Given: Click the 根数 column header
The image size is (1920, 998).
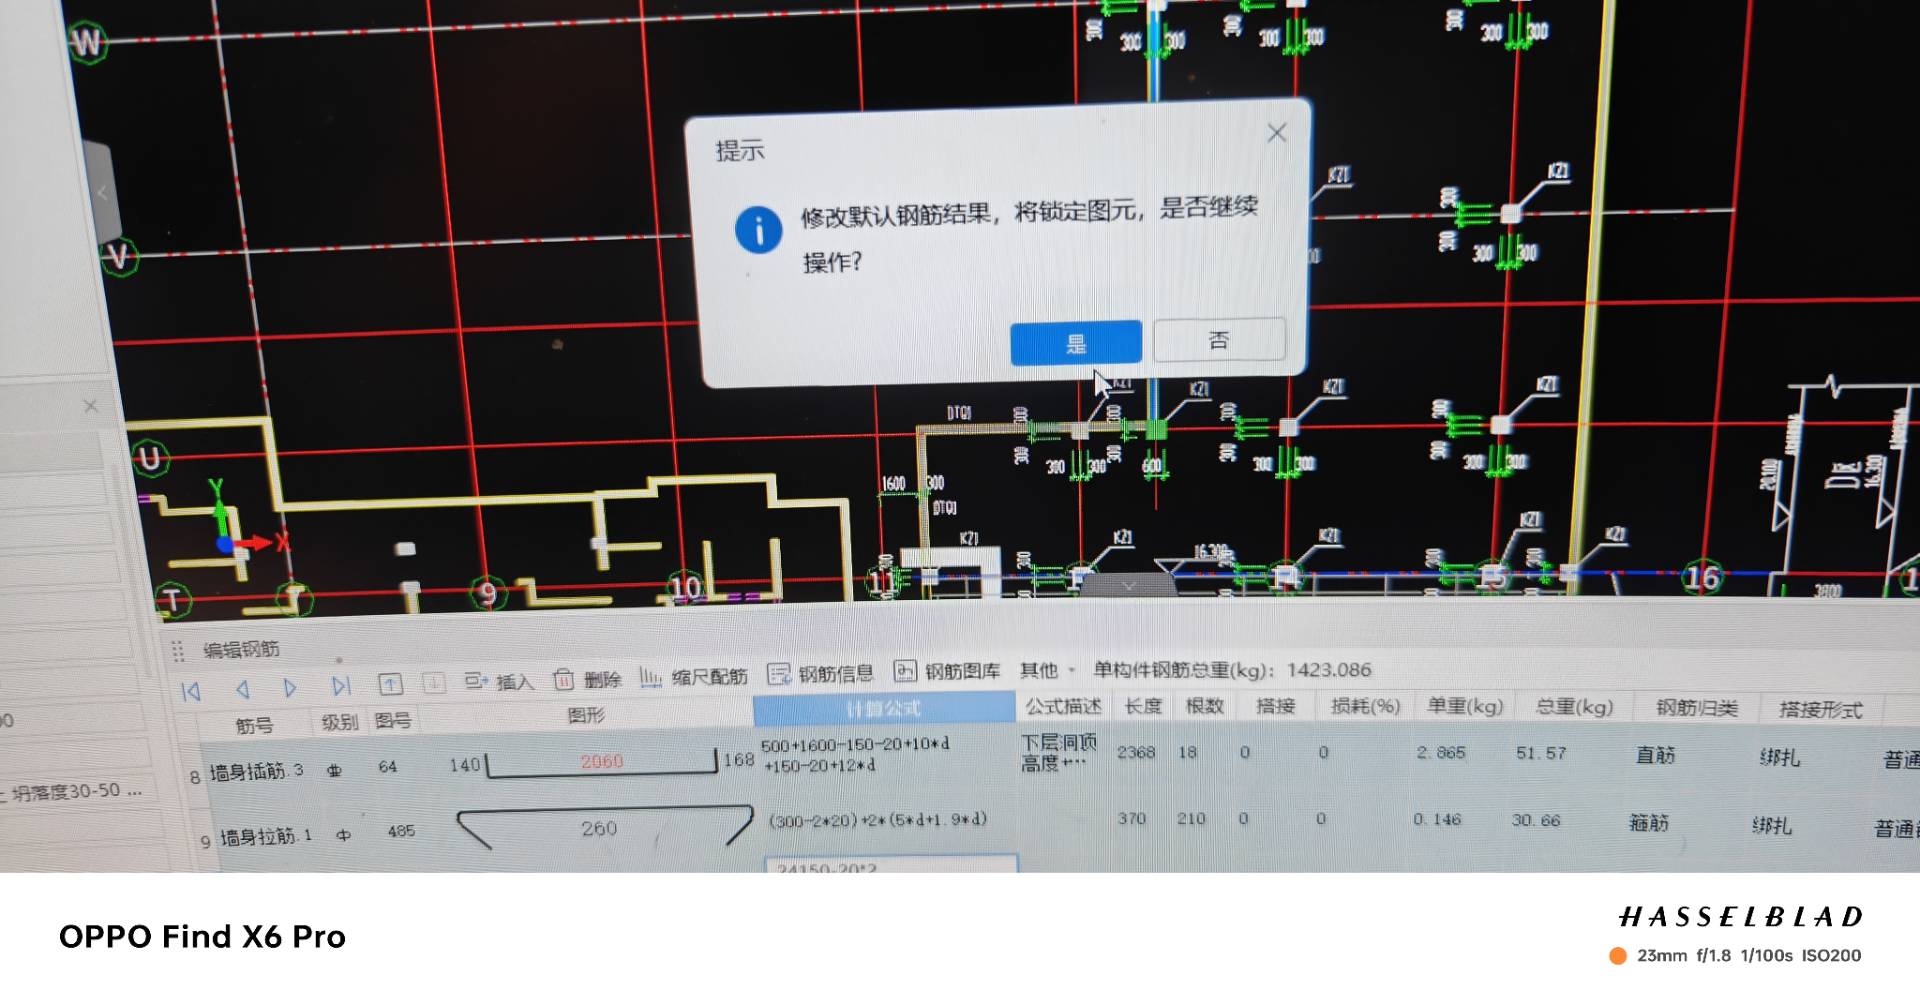Looking at the screenshot, I should pos(1205,706).
